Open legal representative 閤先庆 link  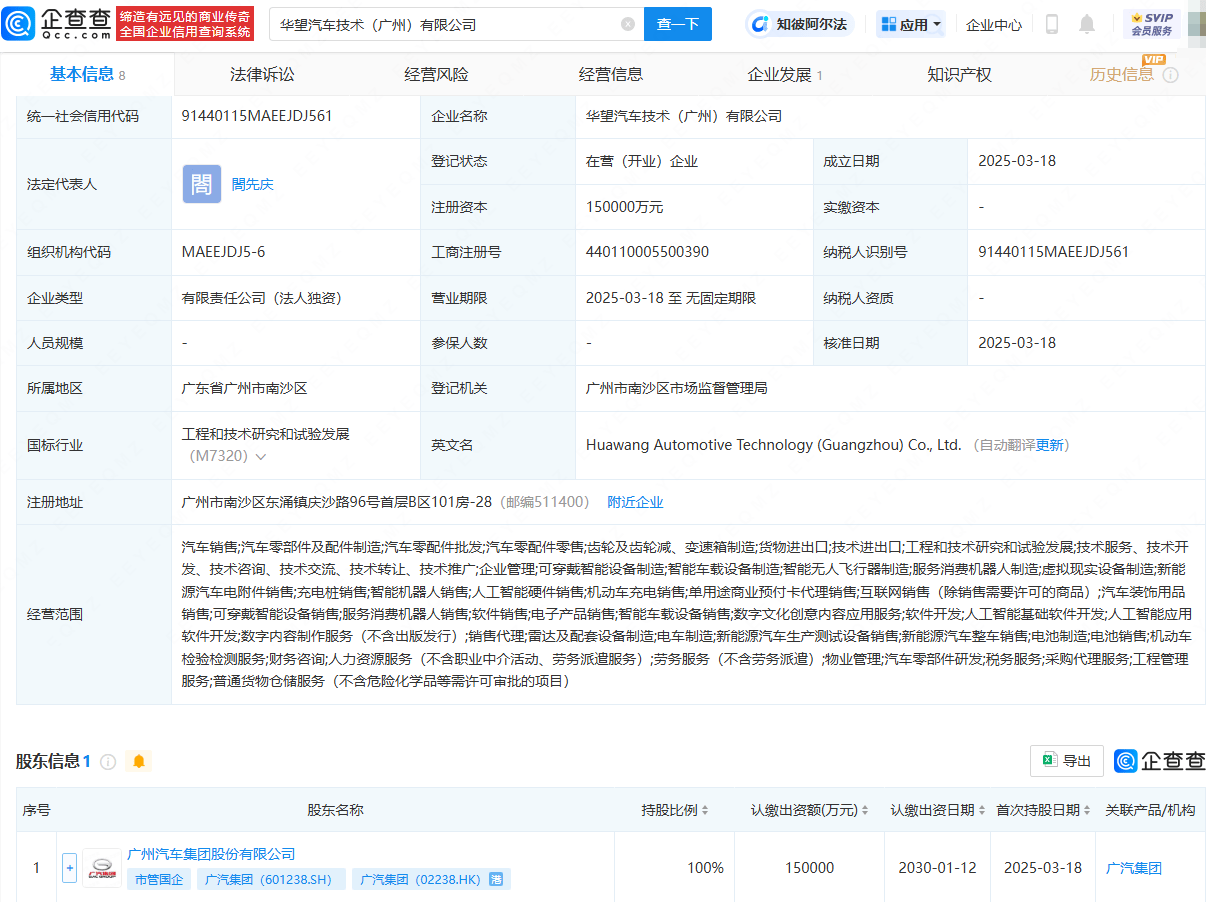coord(252,184)
